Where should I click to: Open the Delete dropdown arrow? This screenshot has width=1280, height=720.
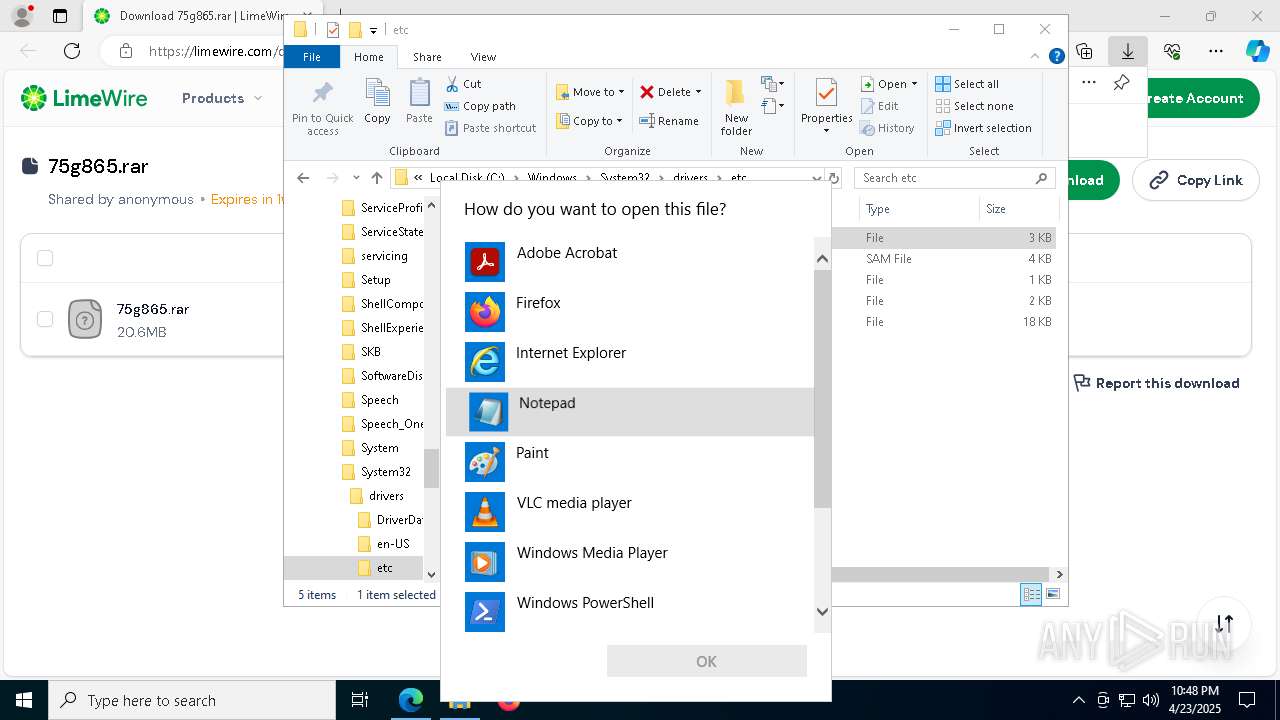[698, 92]
